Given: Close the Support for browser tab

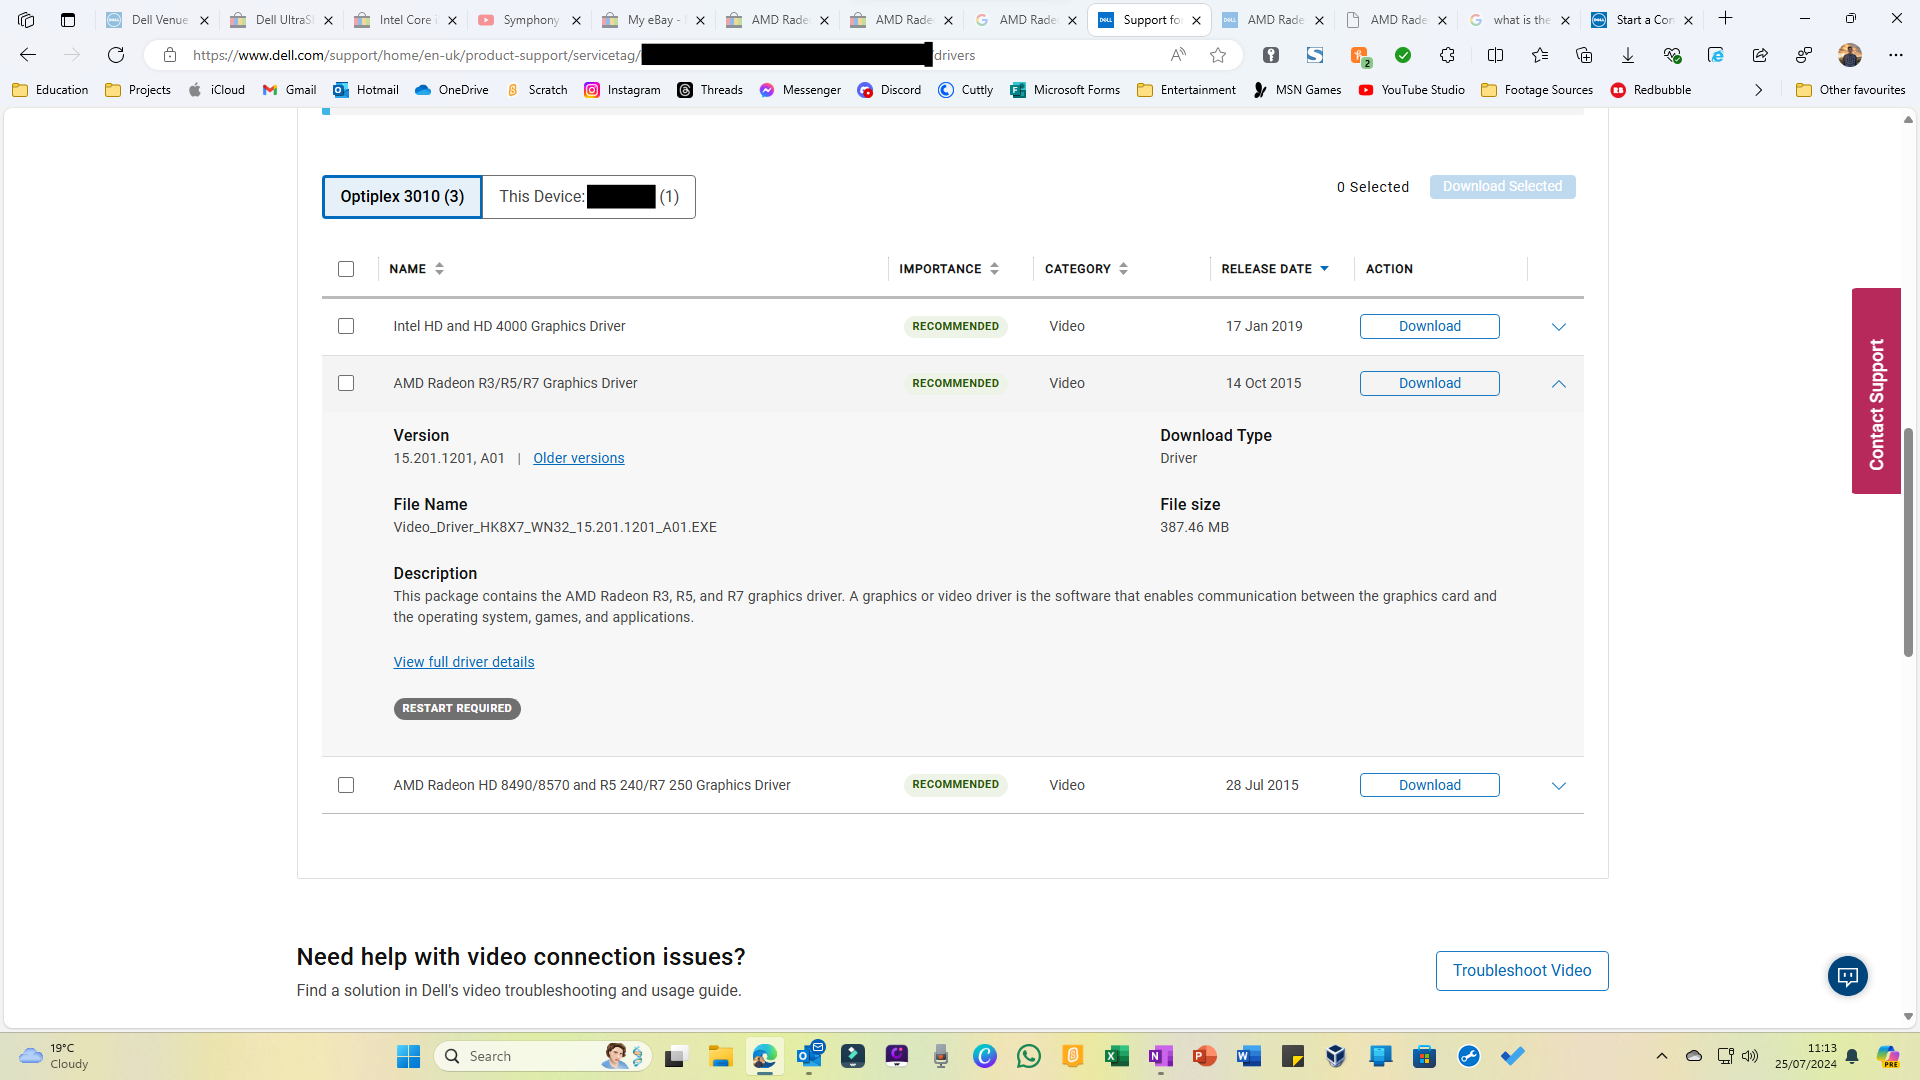Looking at the screenshot, I should (x=1196, y=20).
